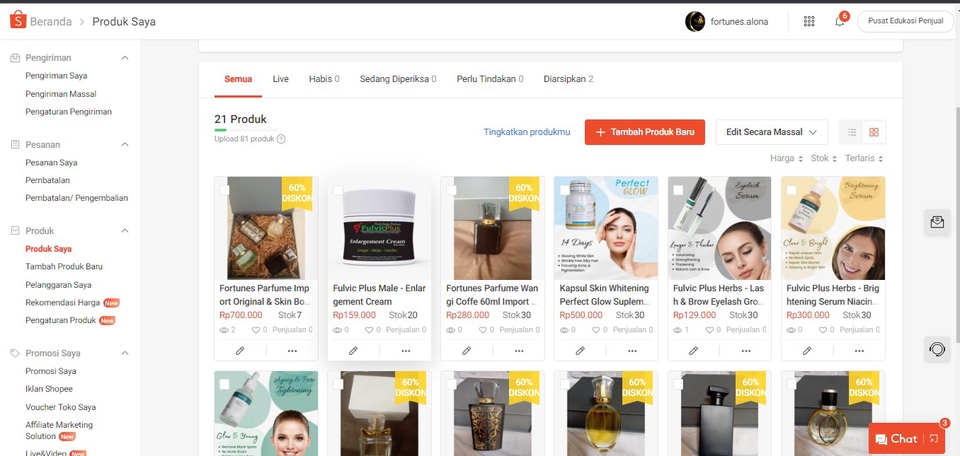This screenshot has width=960, height=456.
Task: Select checkbox on Fortunes Parfume Import Original
Action: coord(224,190)
